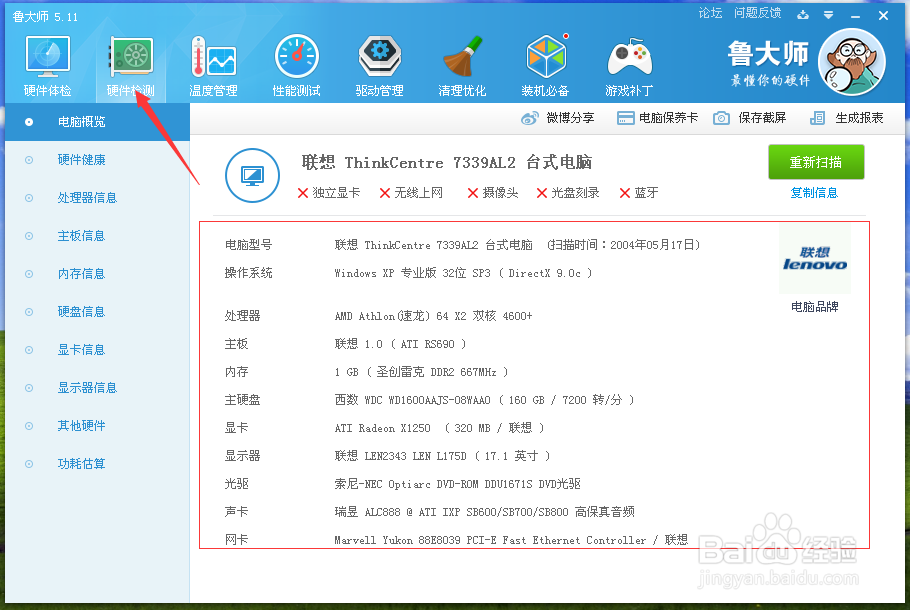This screenshot has height=610, width=910.
Task: Open the title bar dropdown menu arrow
Action: click(829, 15)
